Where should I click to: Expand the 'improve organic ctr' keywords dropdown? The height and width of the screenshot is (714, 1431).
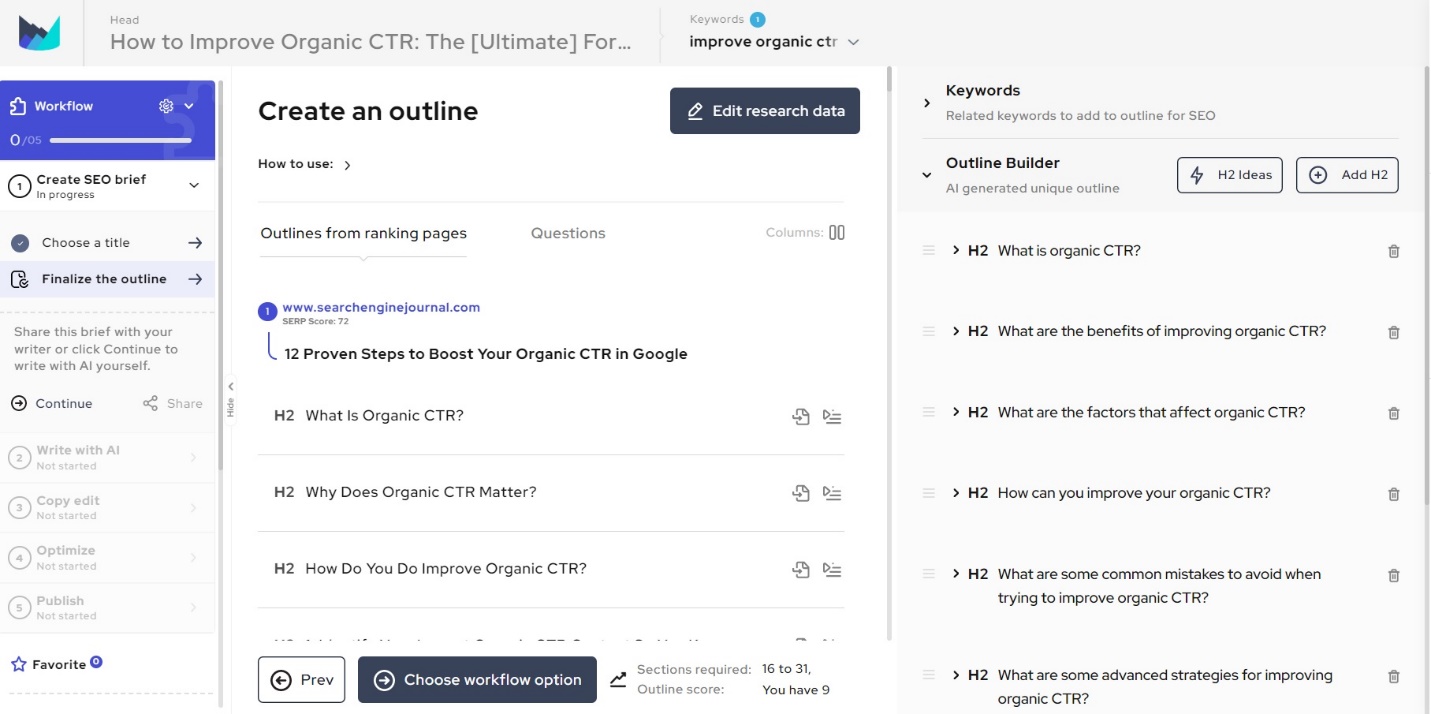point(853,42)
